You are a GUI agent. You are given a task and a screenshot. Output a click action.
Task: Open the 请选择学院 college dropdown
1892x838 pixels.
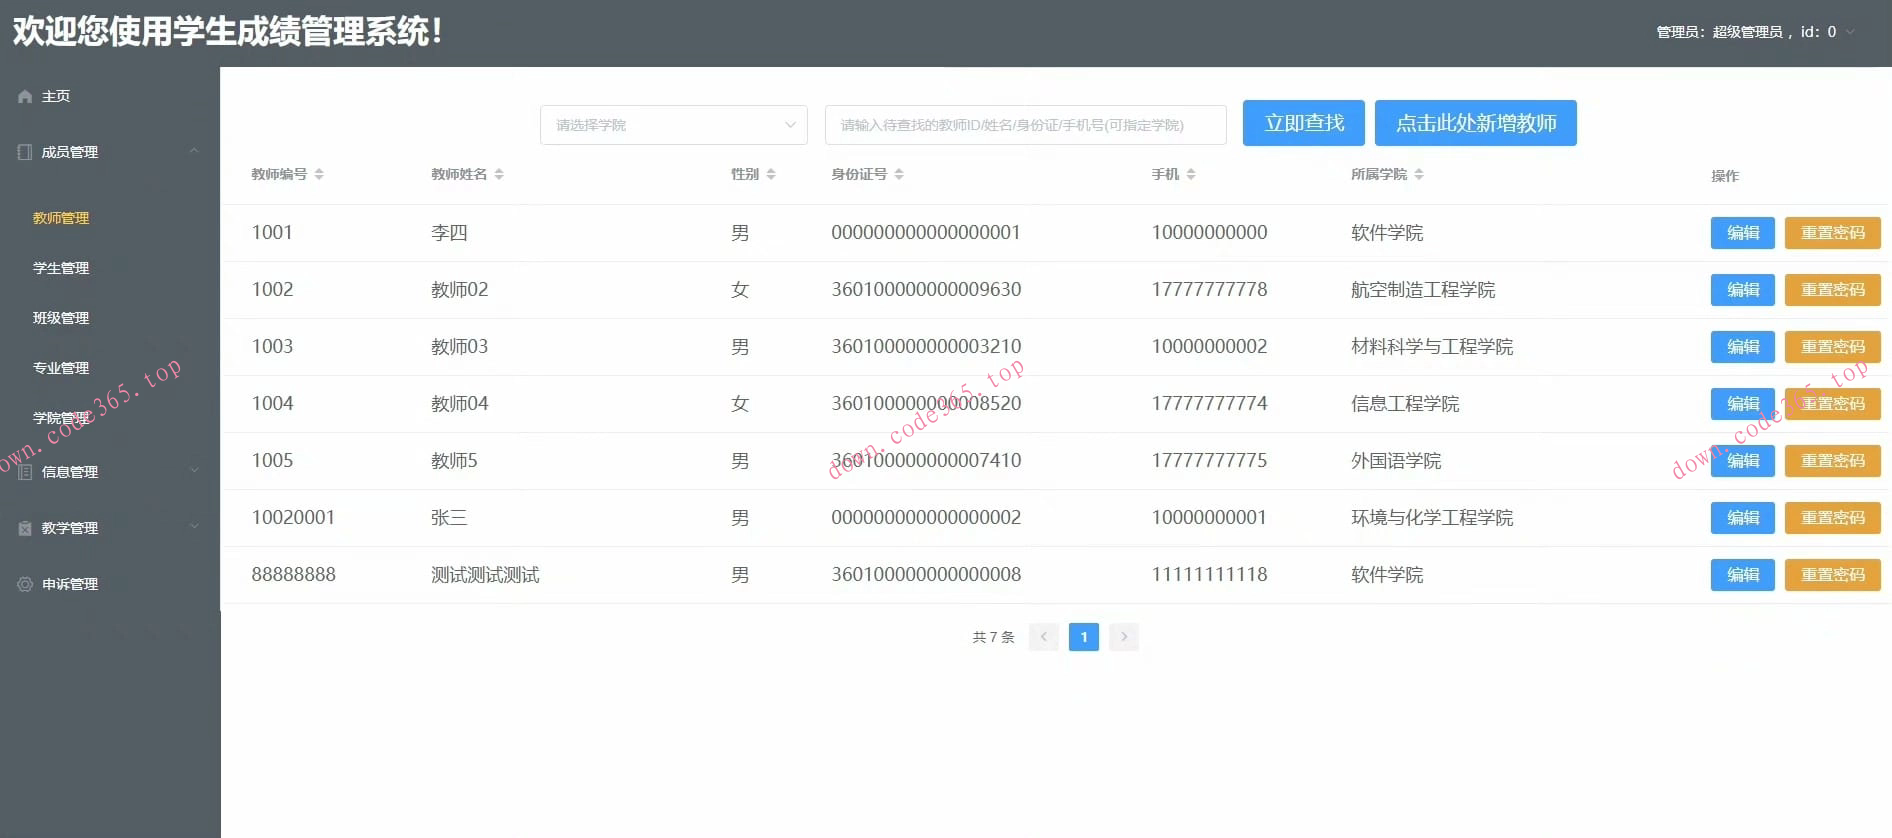(x=673, y=125)
